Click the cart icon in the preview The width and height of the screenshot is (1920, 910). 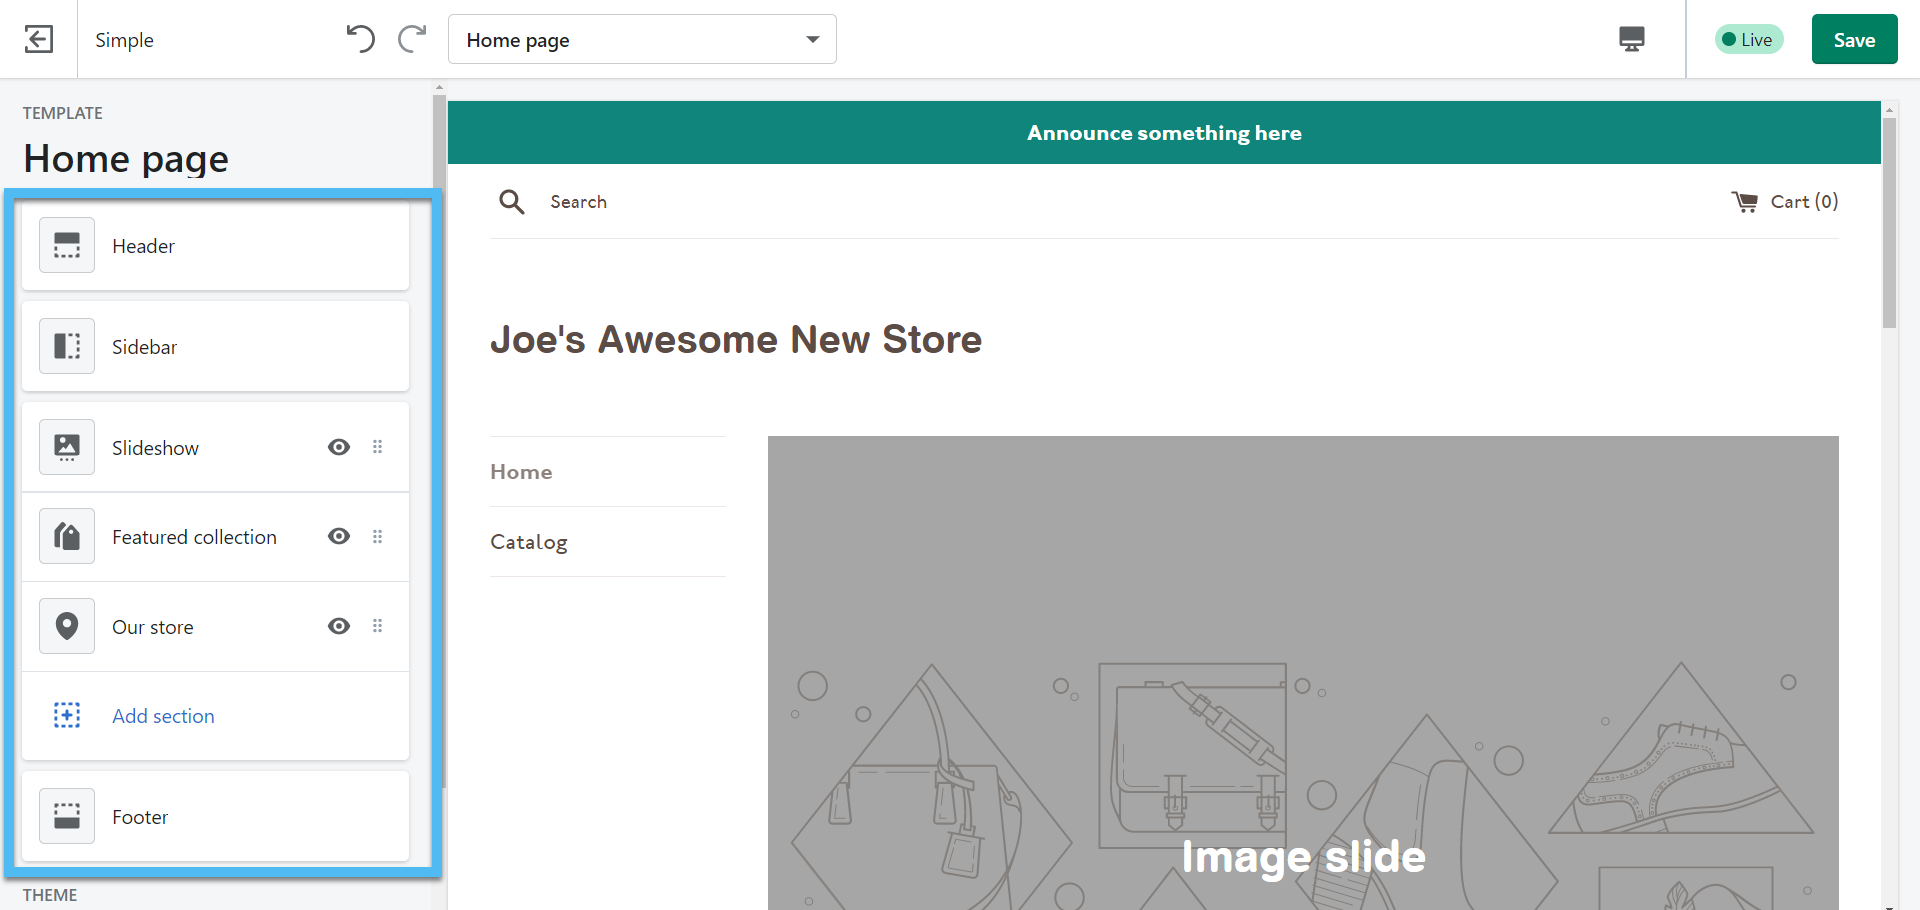[x=1744, y=202]
